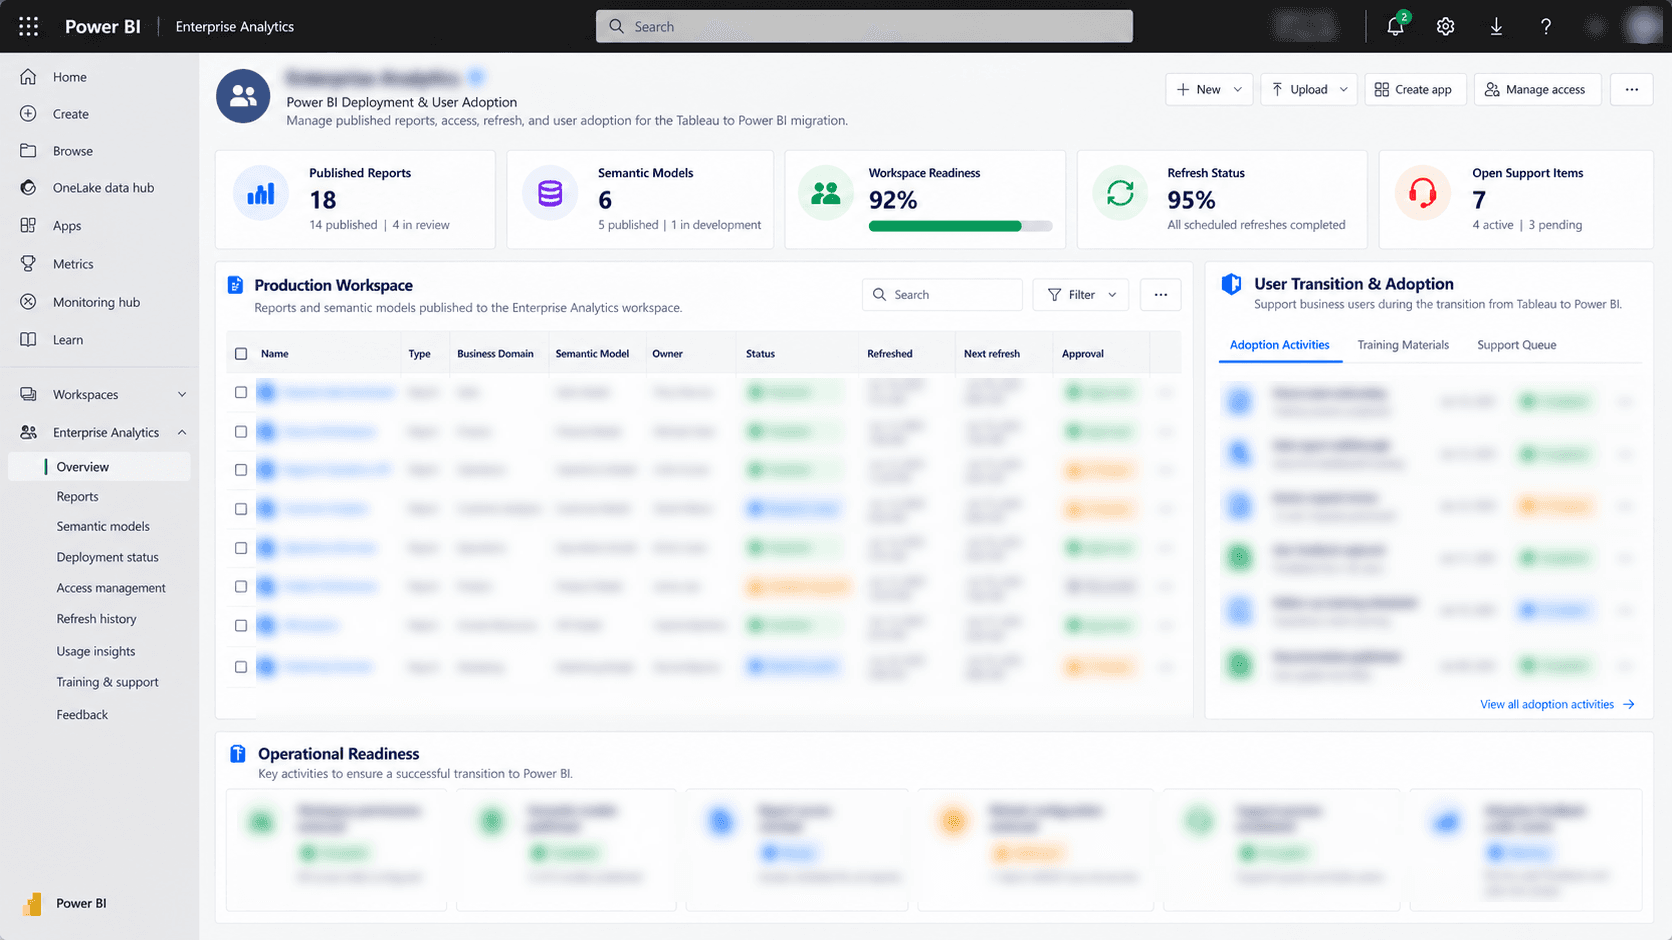Screen dimensions: 1672x940
Task: Click the Create app button
Action: click(x=1415, y=89)
